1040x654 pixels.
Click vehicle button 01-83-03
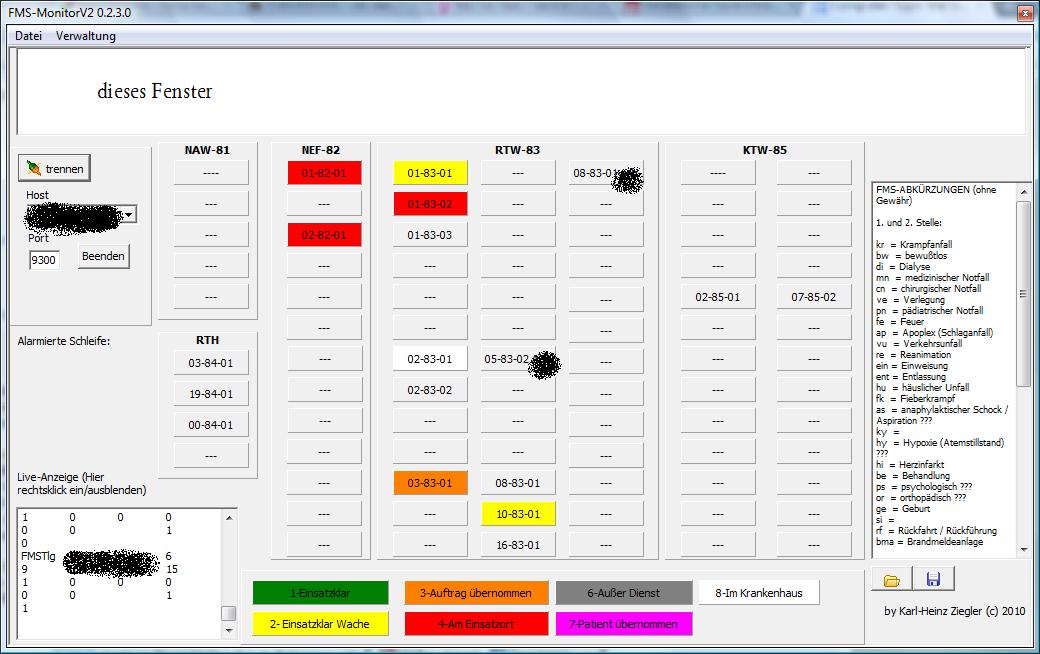tap(430, 235)
